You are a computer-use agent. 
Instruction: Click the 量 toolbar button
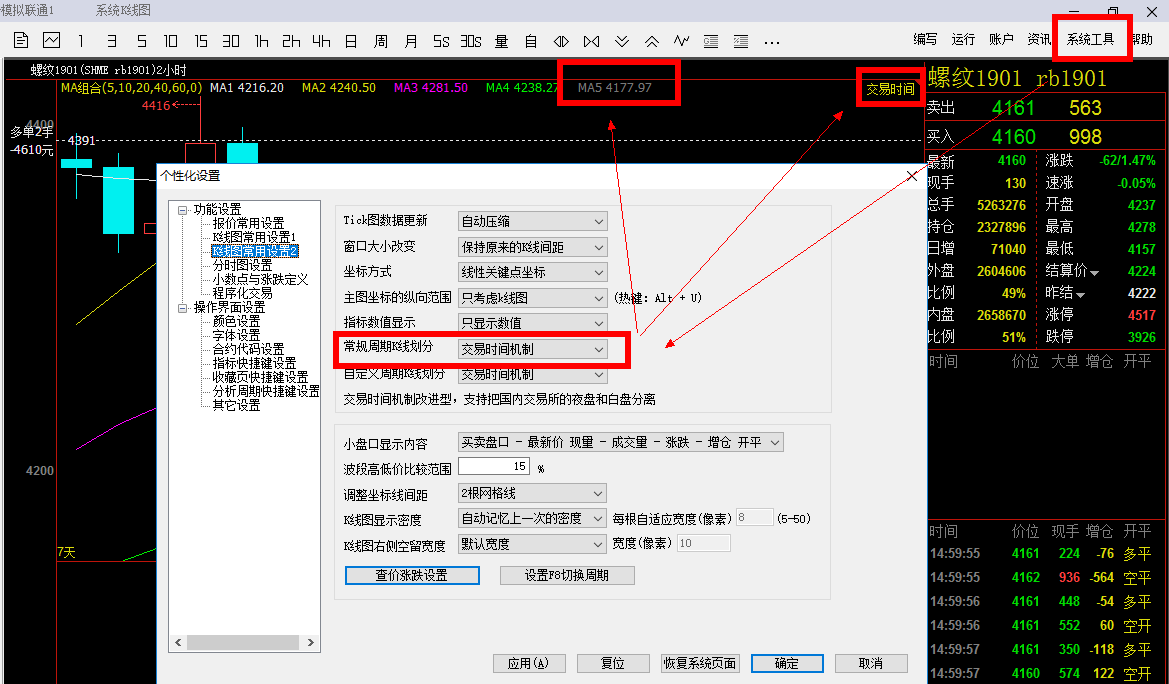pyautogui.click(x=502, y=41)
